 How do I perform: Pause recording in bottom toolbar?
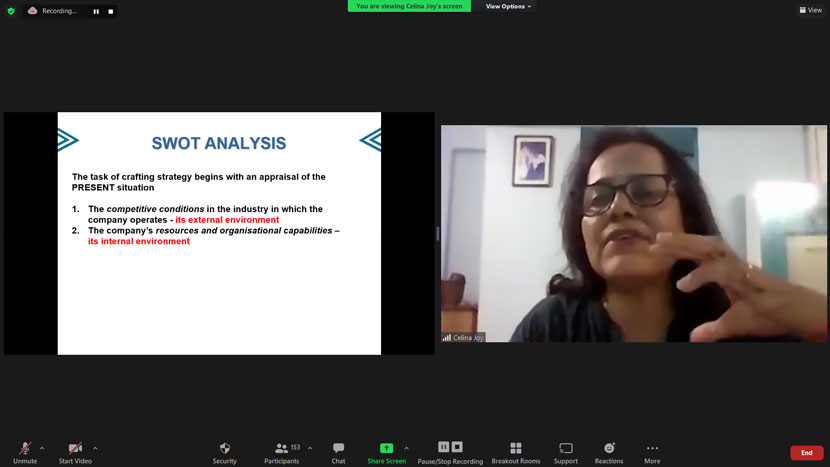pos(444,447)
